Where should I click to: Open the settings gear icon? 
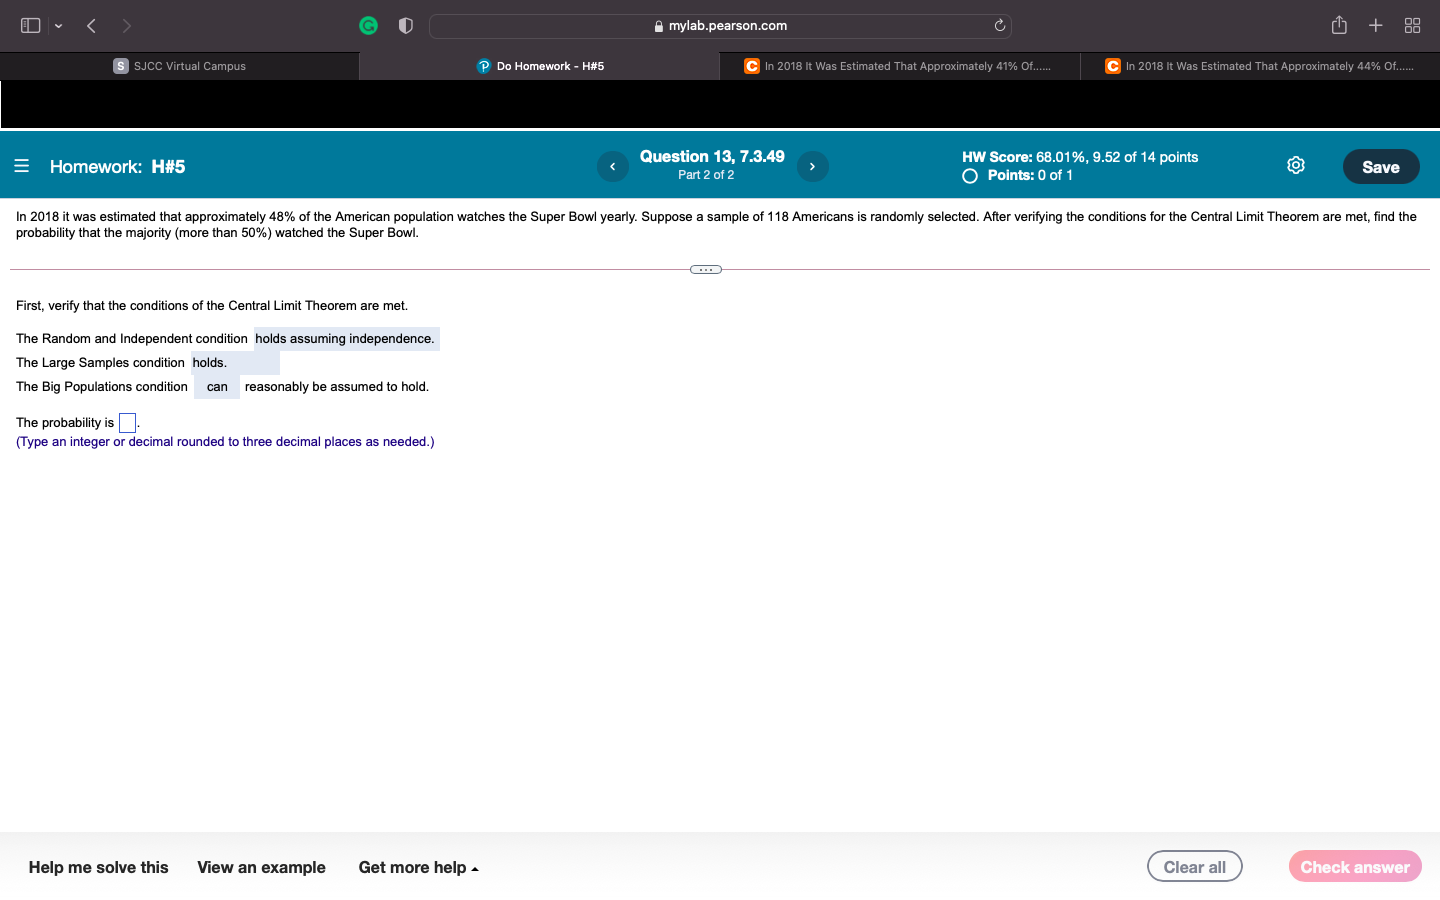pyautogui.click(x=1296, y=165)
